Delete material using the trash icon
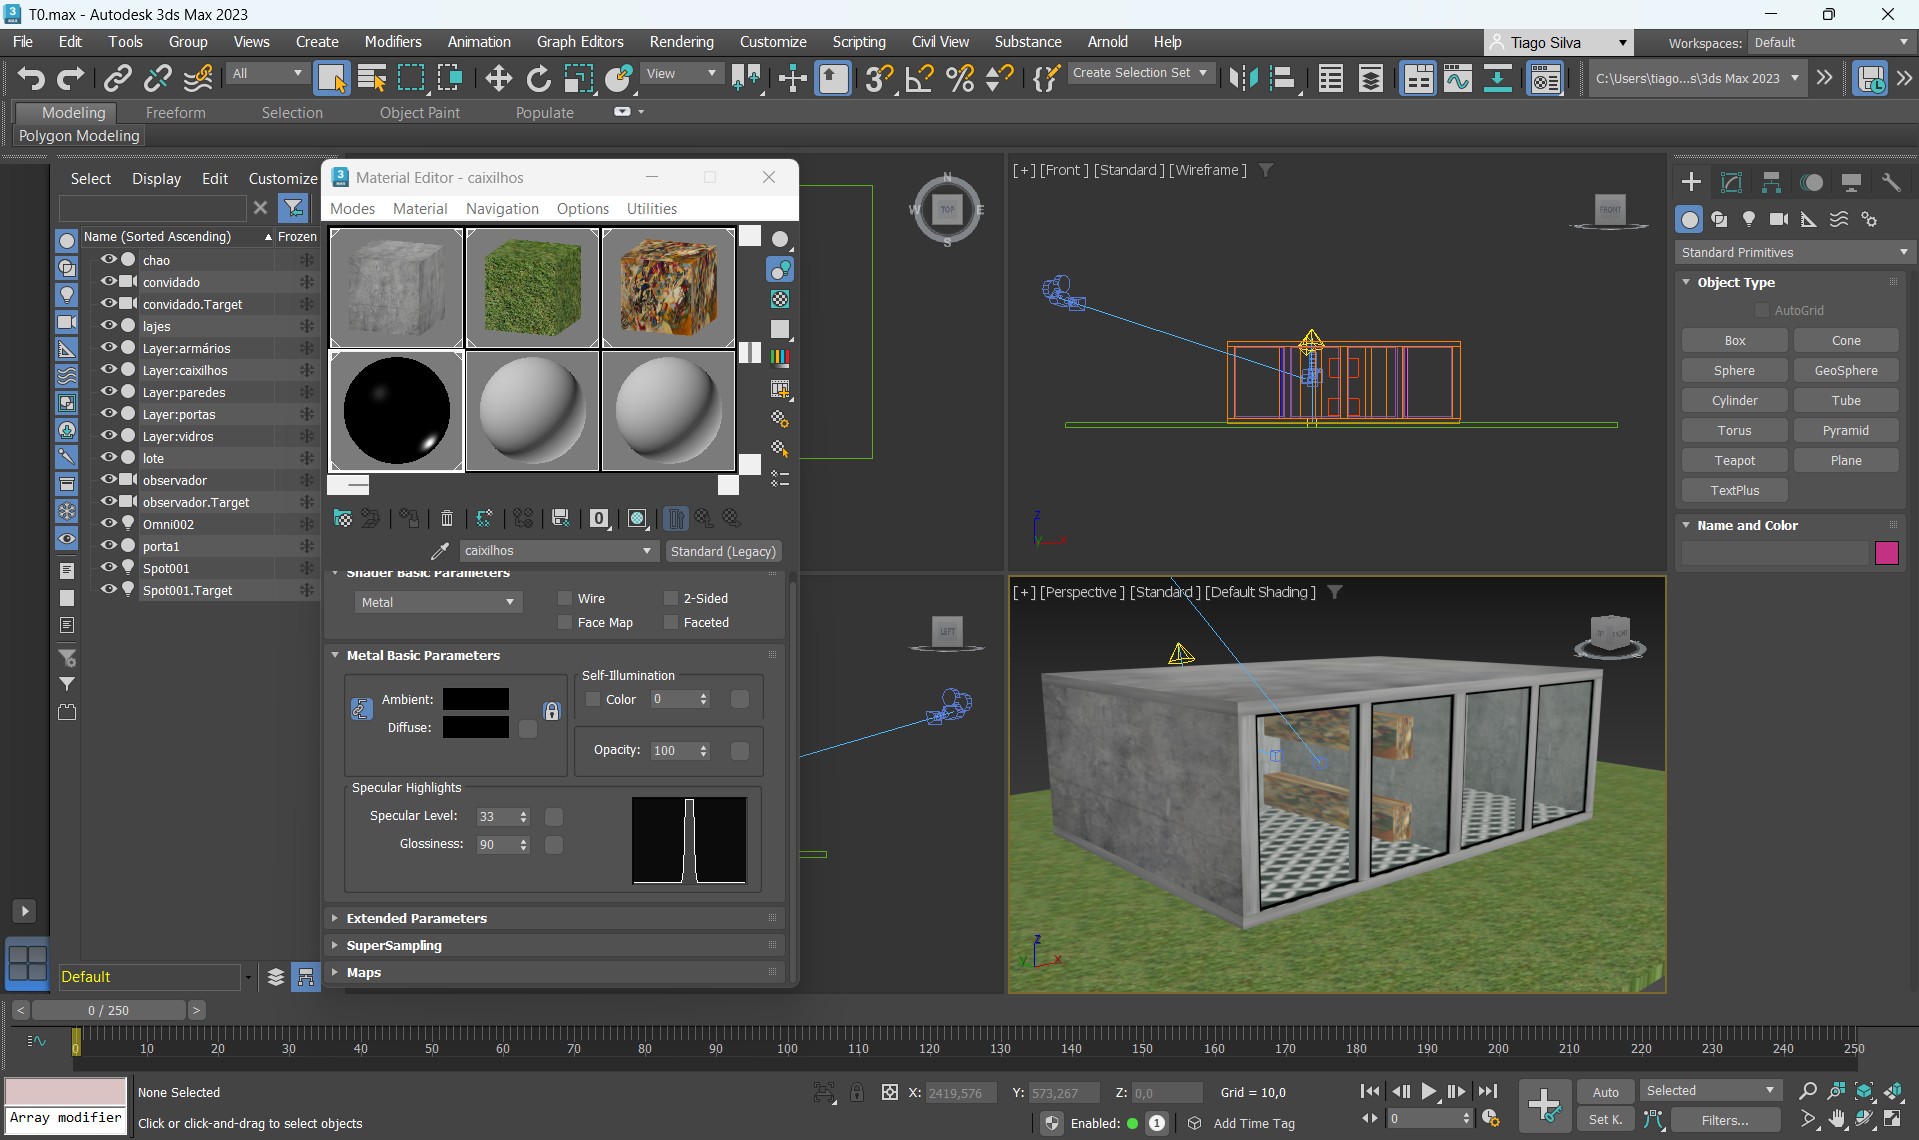The width and height of the screenshot is (1919, 1140). tap(447, 518)
